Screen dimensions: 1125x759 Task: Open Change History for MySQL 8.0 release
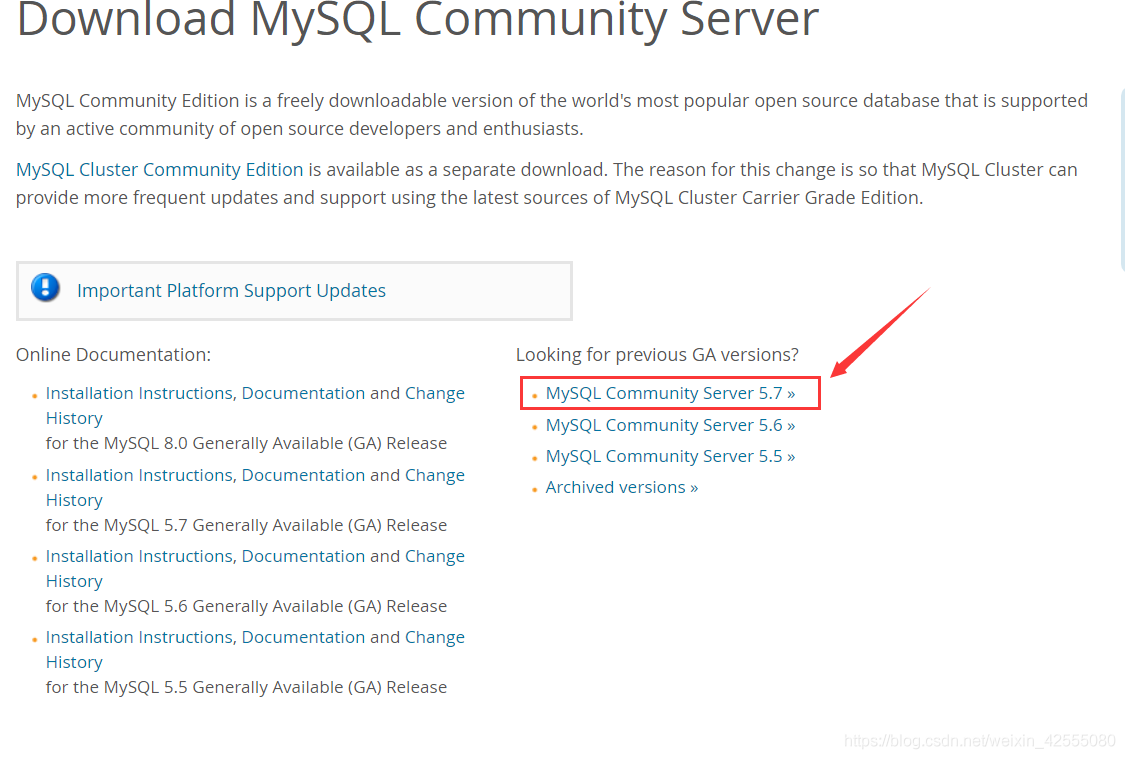click(435, 393)
